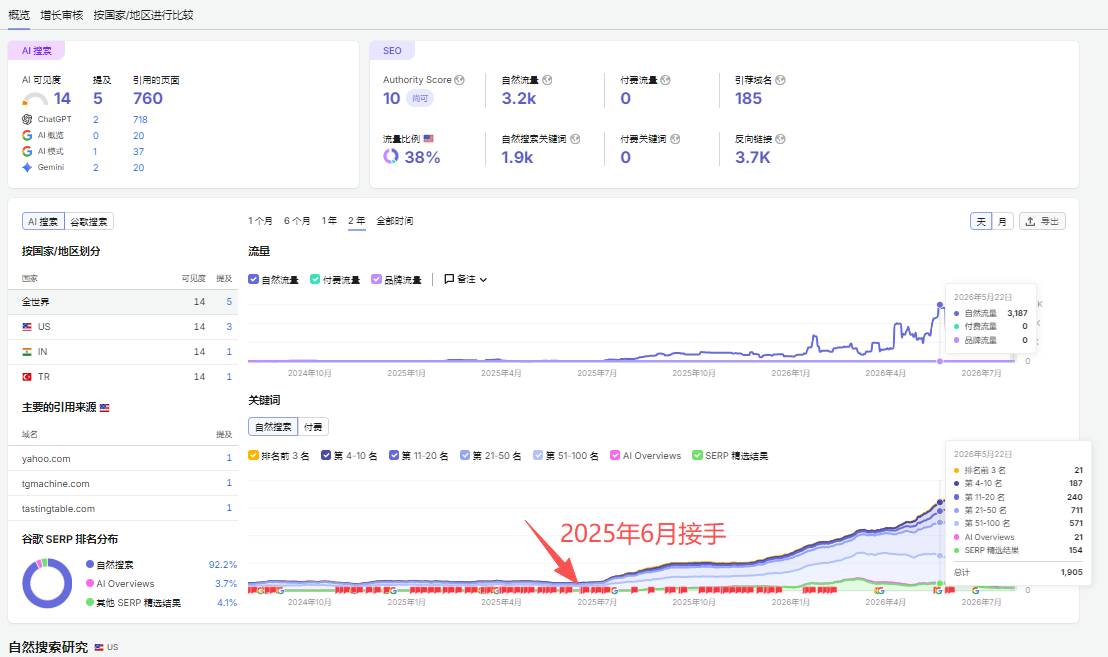Click the 718 cited pages link for ChatGPT

[x=140, y=119]
